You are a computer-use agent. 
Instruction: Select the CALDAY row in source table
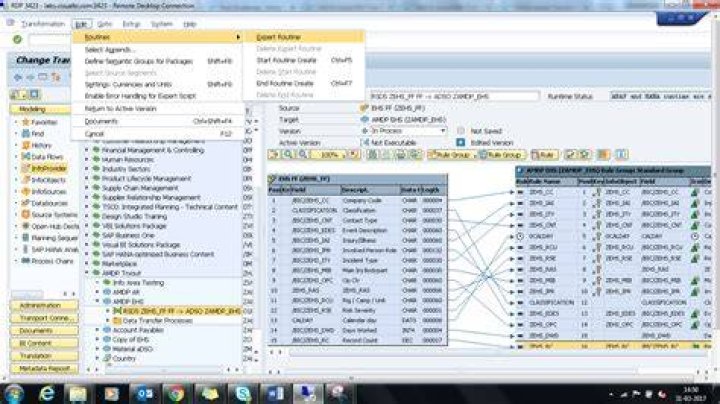357,320
